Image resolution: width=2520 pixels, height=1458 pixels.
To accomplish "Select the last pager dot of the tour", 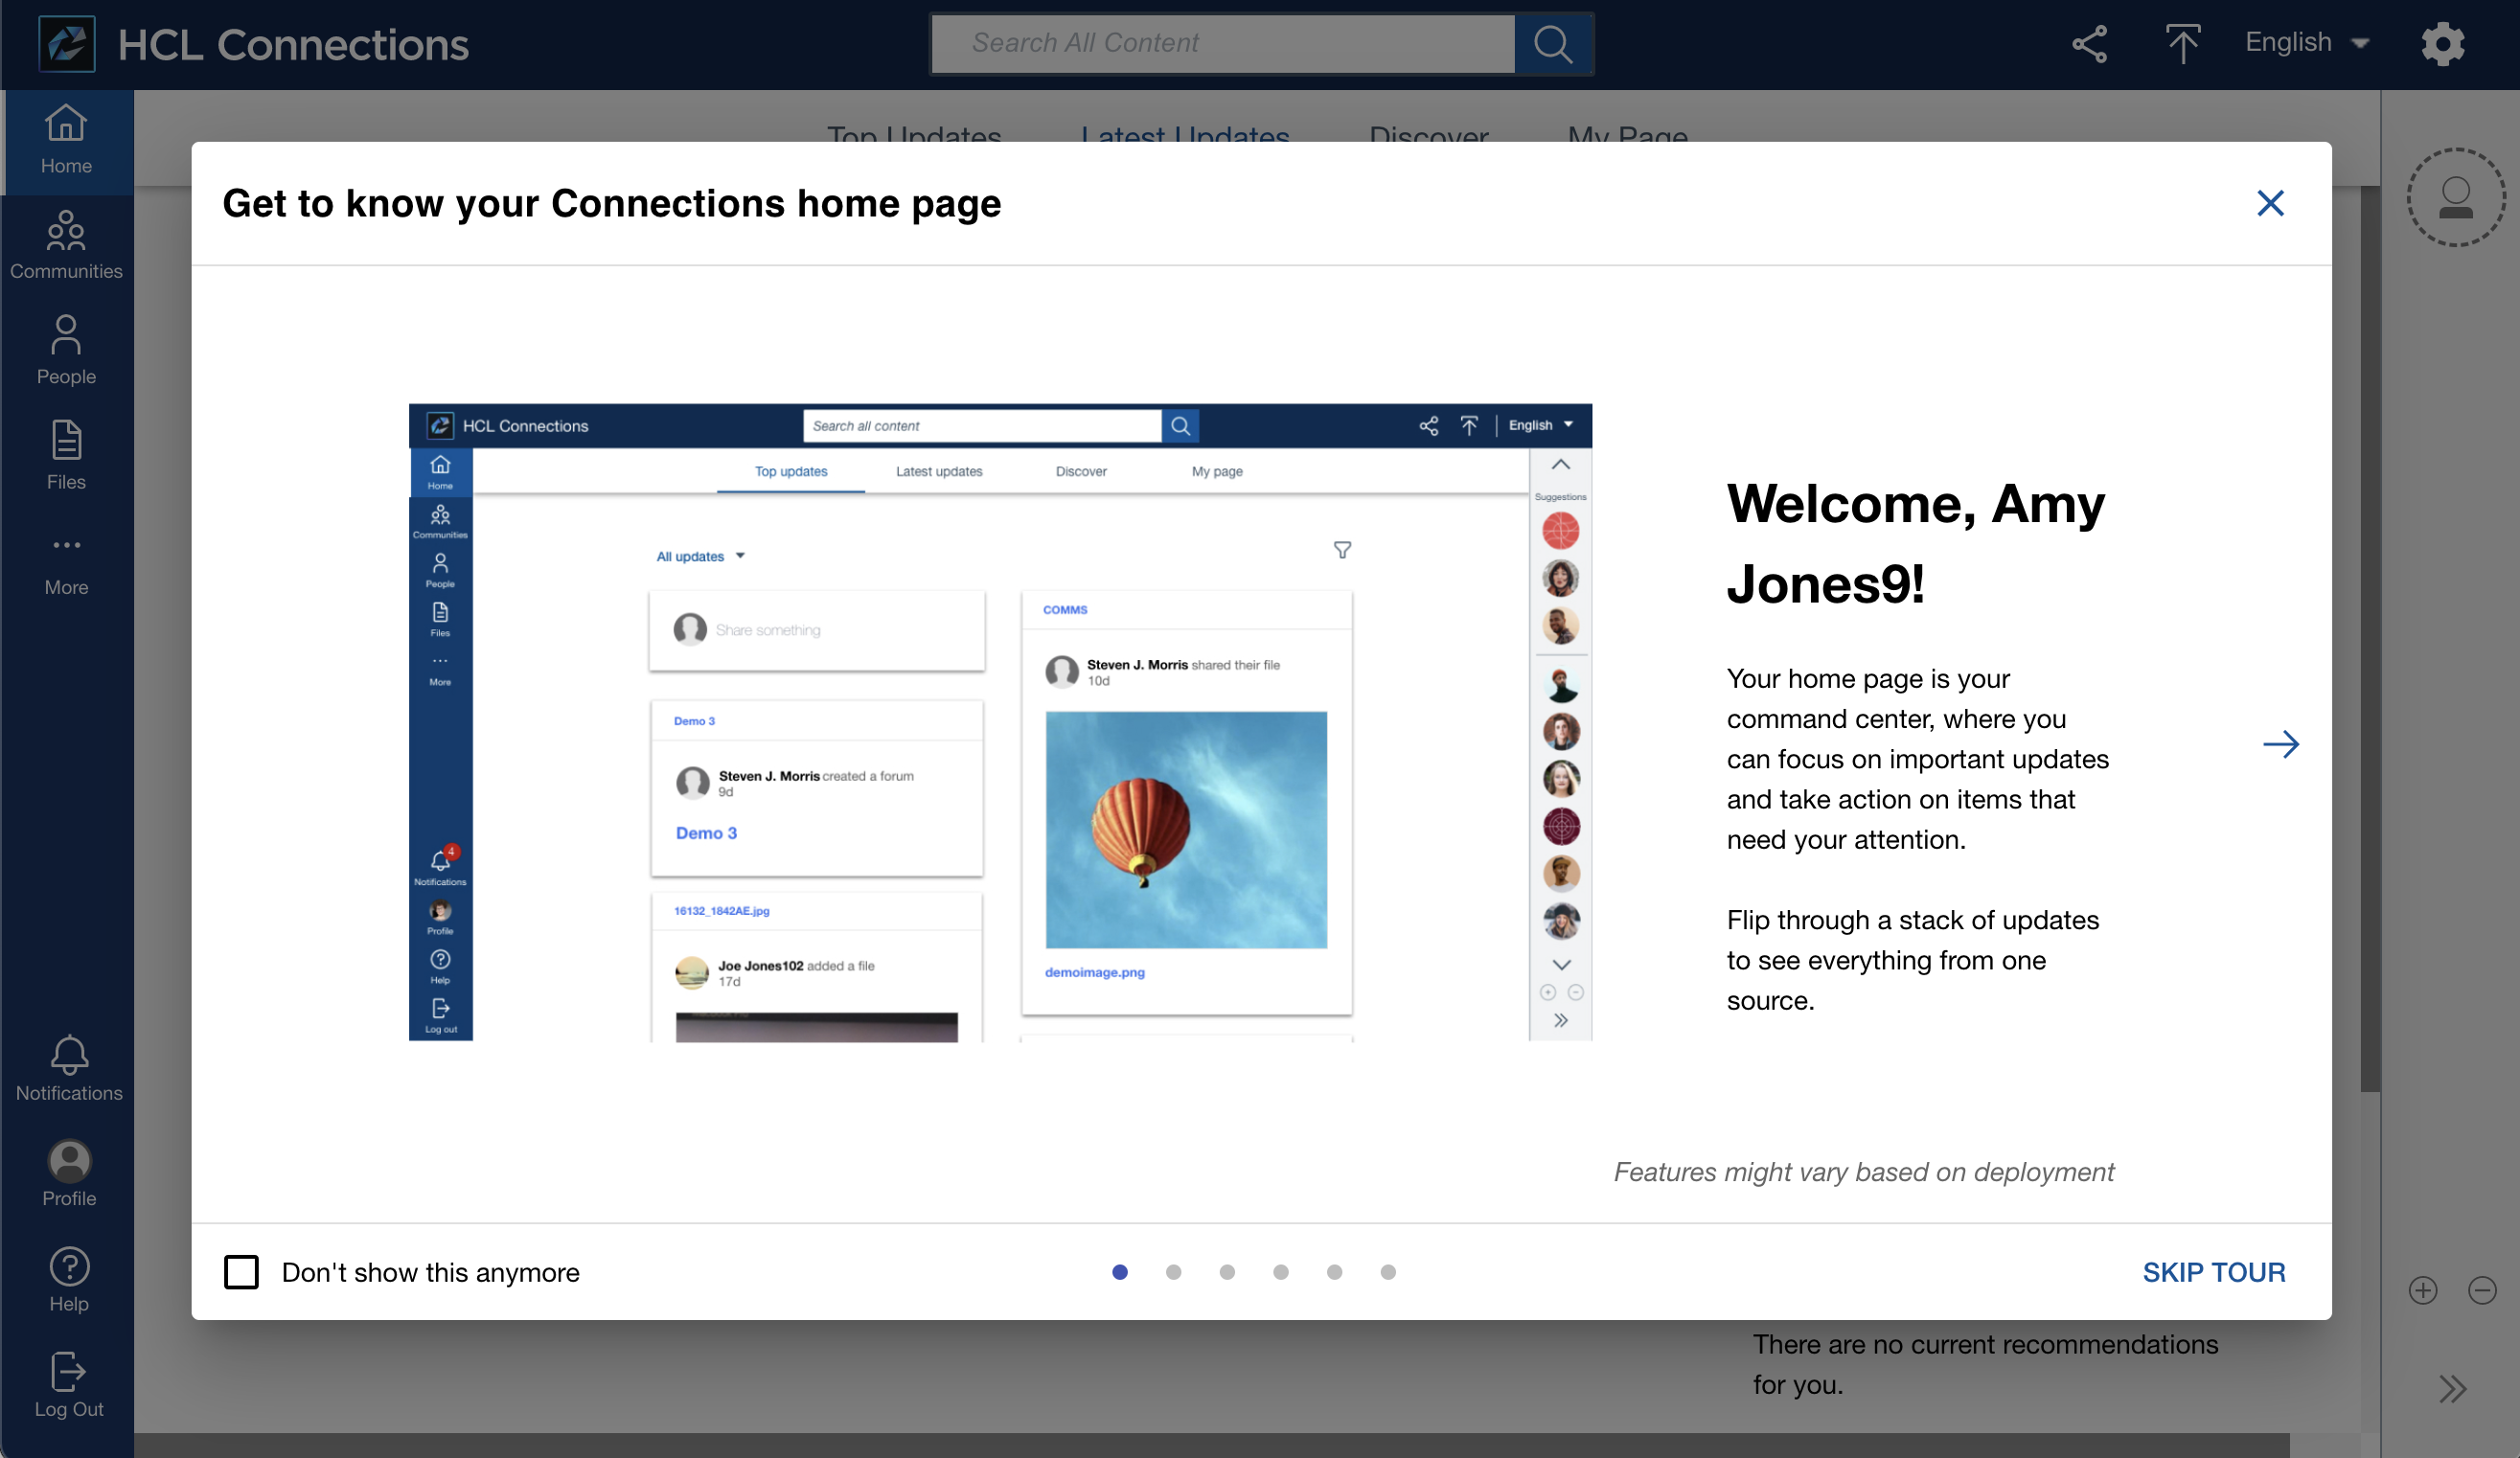I will coord(1388,1272).
